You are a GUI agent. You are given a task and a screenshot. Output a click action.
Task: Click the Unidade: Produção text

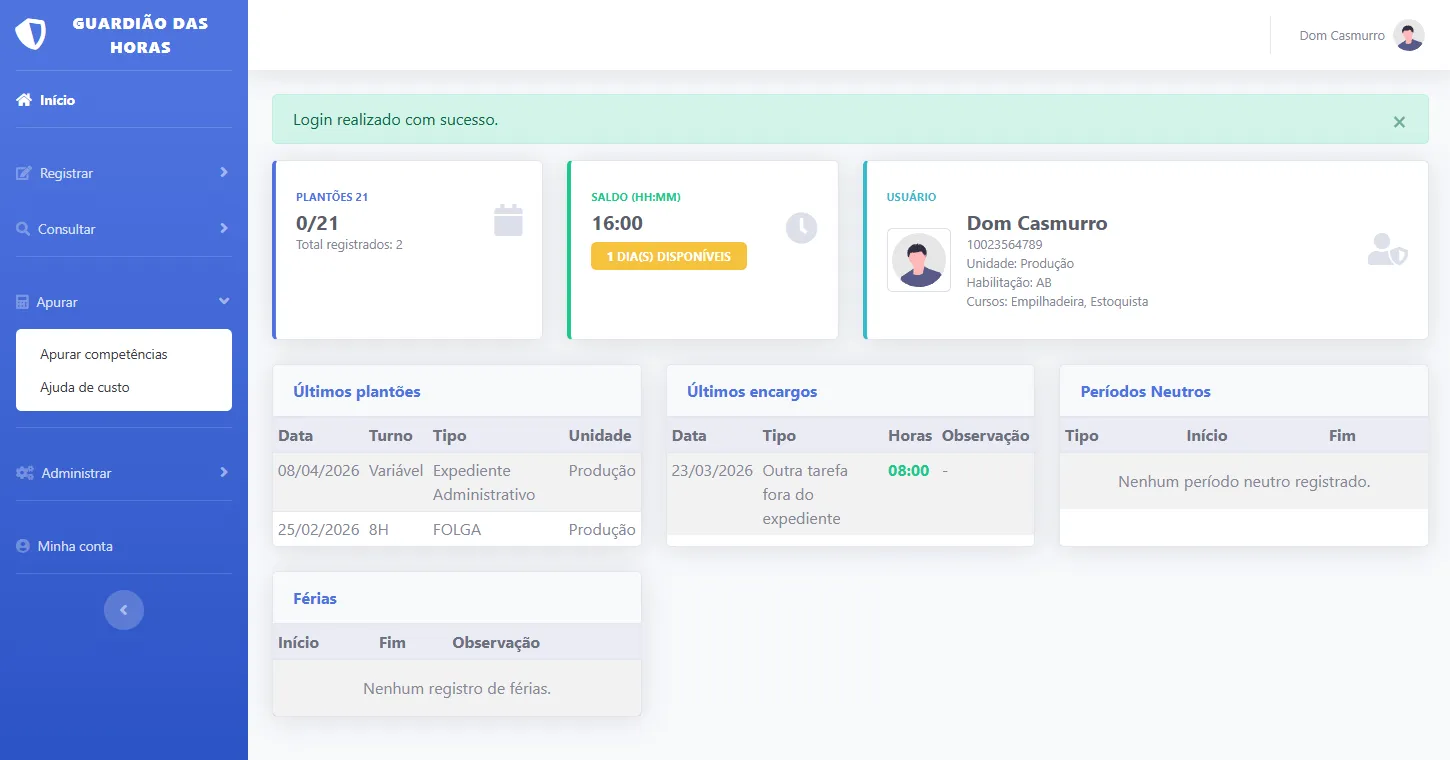click(1020, 264)
